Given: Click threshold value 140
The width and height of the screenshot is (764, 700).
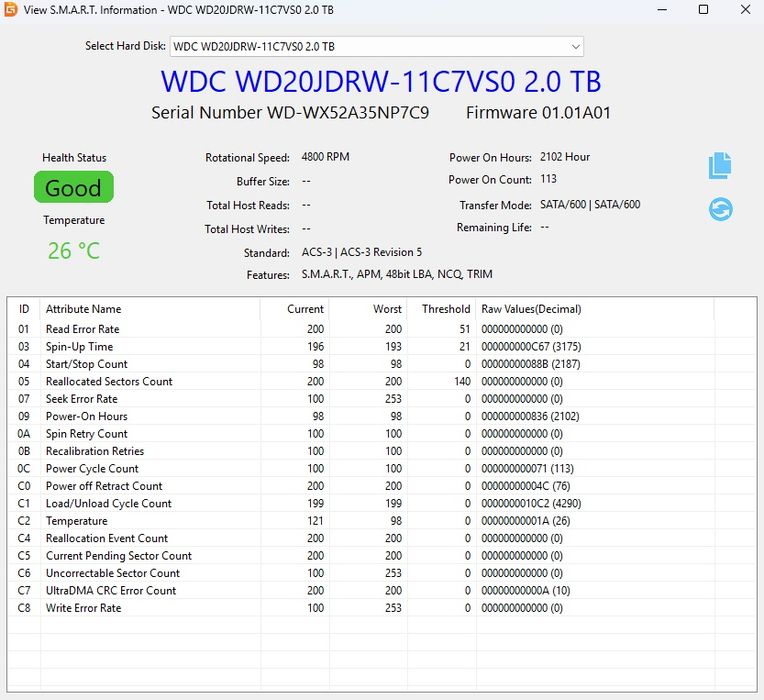Looking at the screenshot, I should (x=462, y=381).
